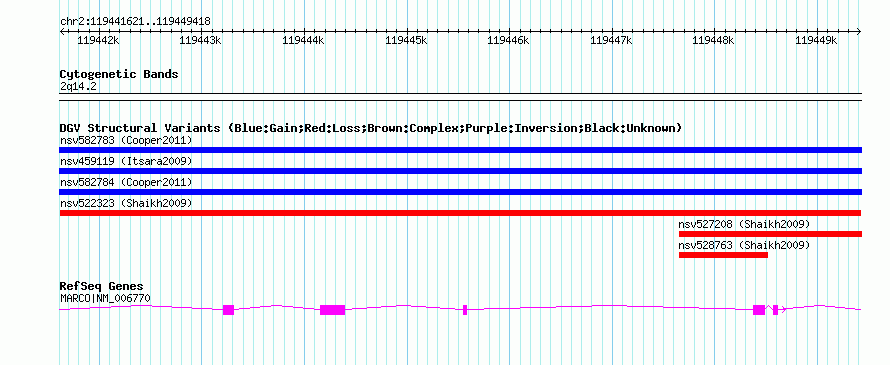
Task: Click the 119442k ruler tick label
Action: click(99, 40)
